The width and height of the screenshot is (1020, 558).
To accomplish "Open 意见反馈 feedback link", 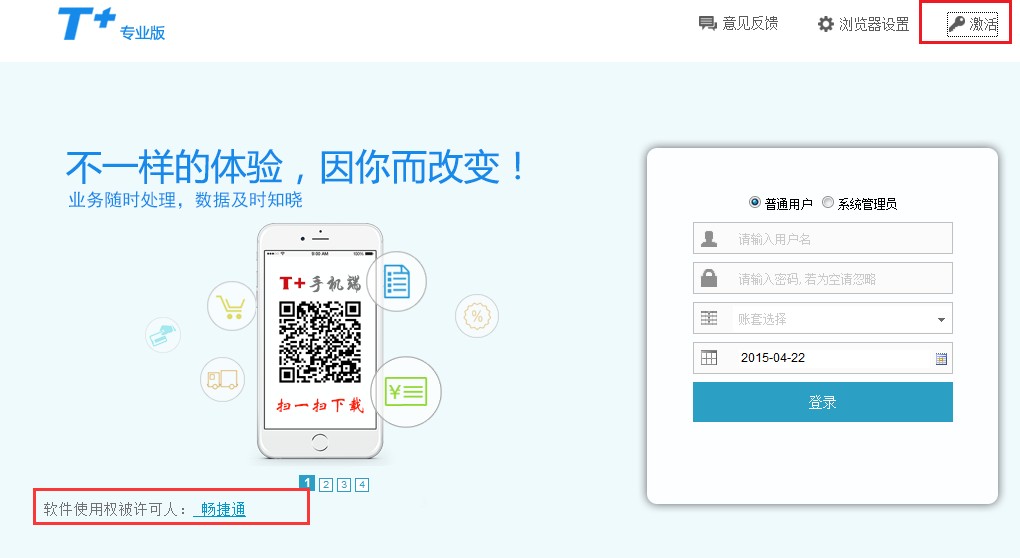I will pos(738,24).
